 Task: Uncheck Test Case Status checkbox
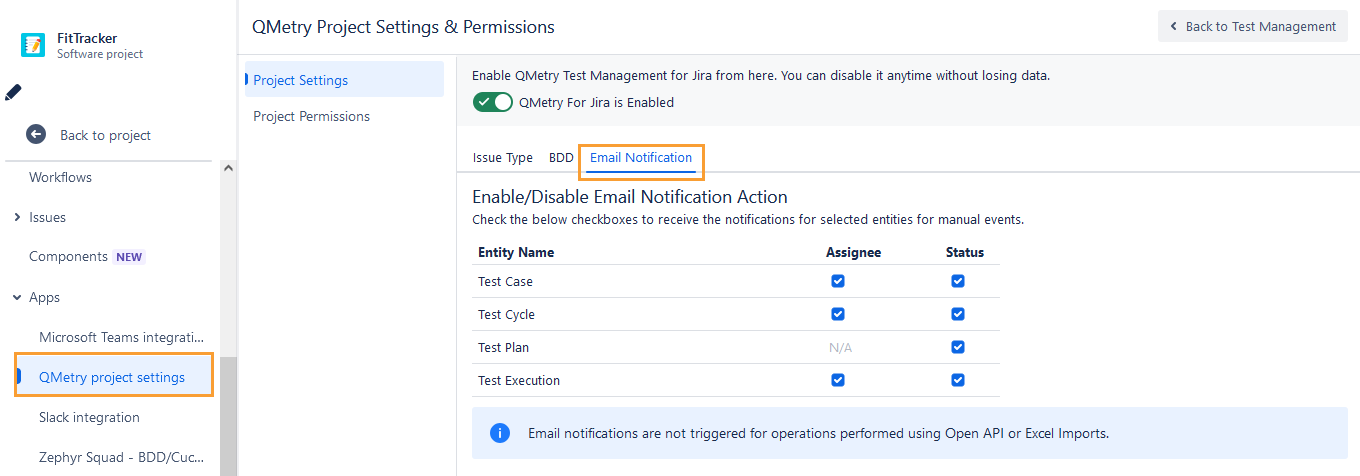coord(958,281)
